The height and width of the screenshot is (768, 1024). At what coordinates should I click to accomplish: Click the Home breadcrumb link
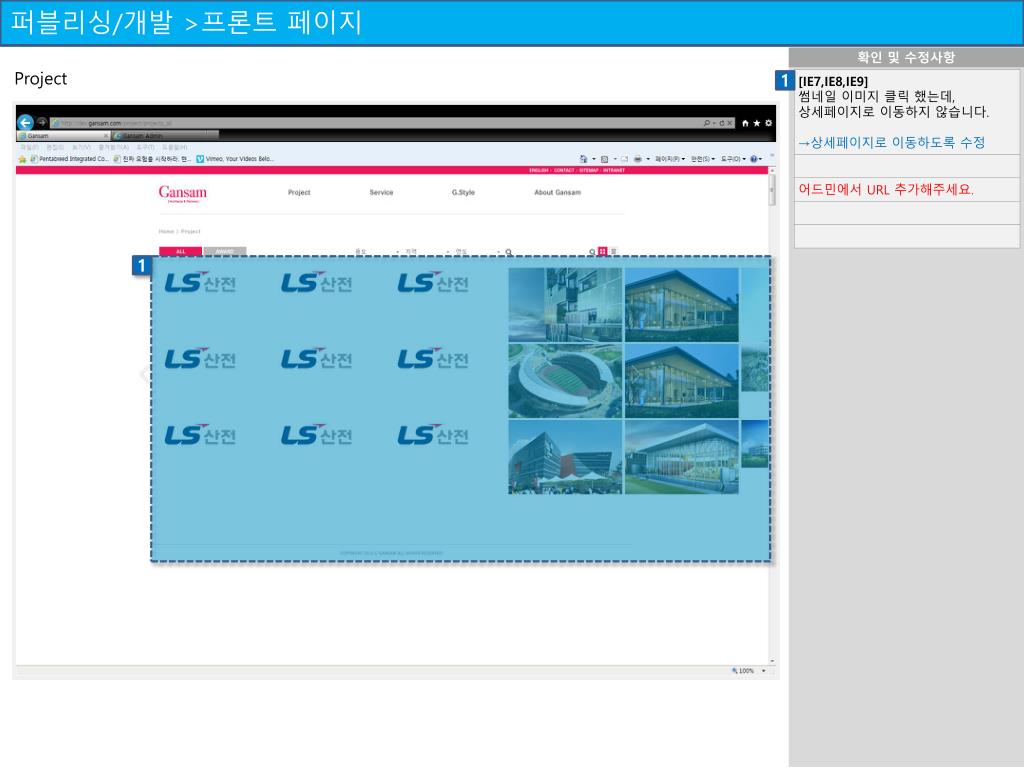pyautogui.click(x=167, y=232)
